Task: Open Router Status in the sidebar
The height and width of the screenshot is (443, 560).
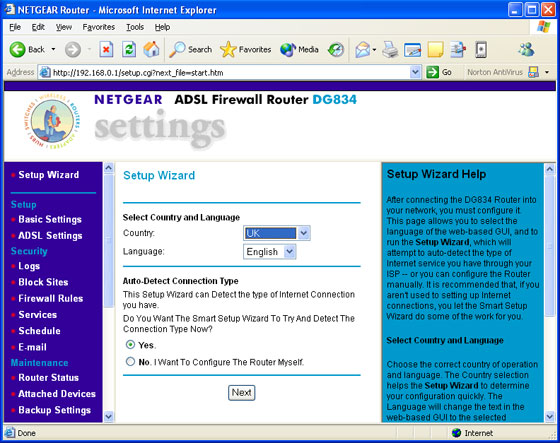Action: click(x=49, y=378)
